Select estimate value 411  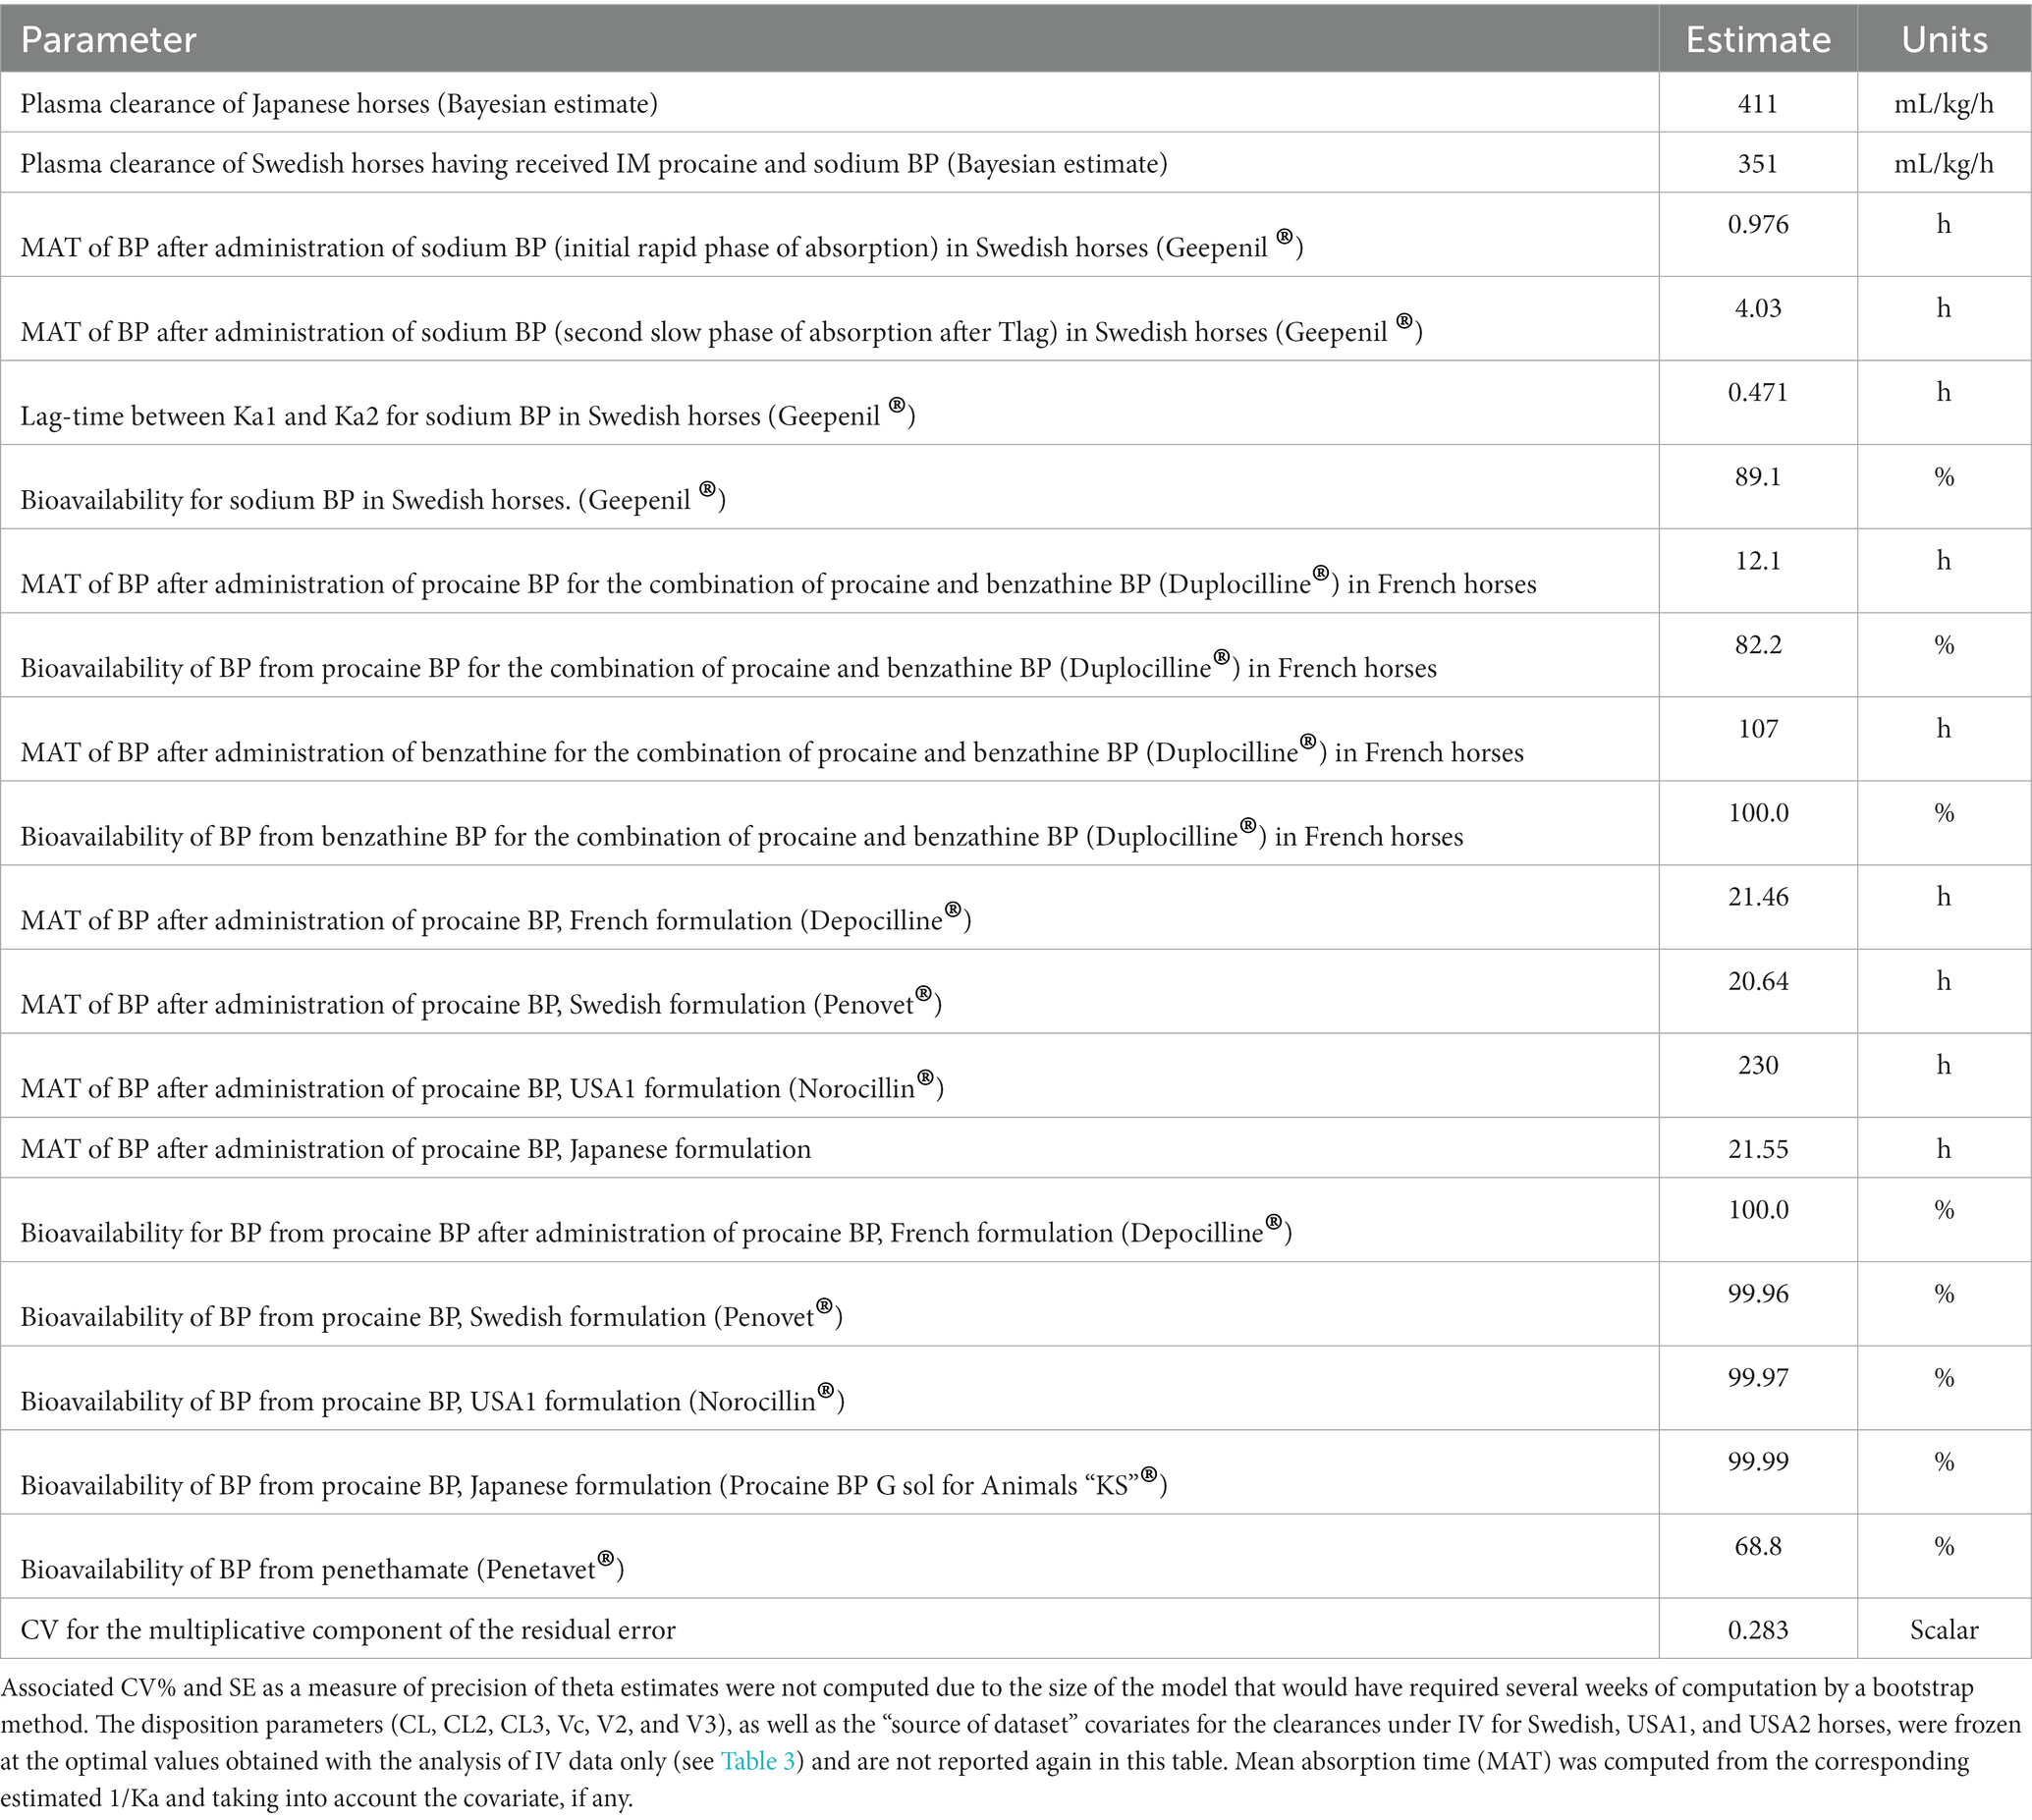[x=1758, y=104]
